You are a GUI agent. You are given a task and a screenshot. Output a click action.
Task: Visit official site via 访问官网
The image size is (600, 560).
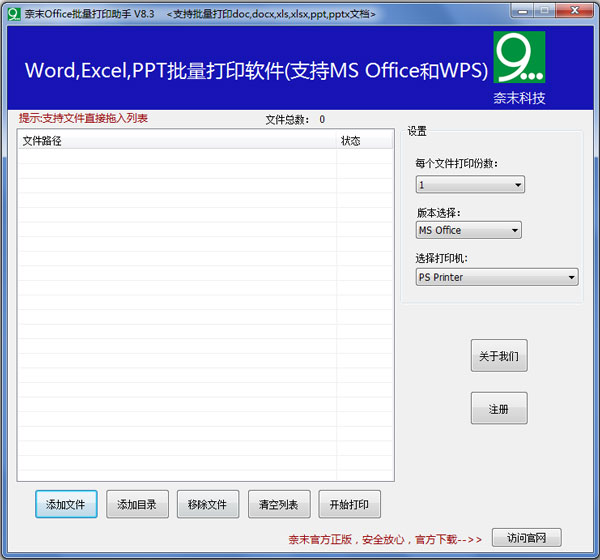pyautogui.click(x=527, y=538)
